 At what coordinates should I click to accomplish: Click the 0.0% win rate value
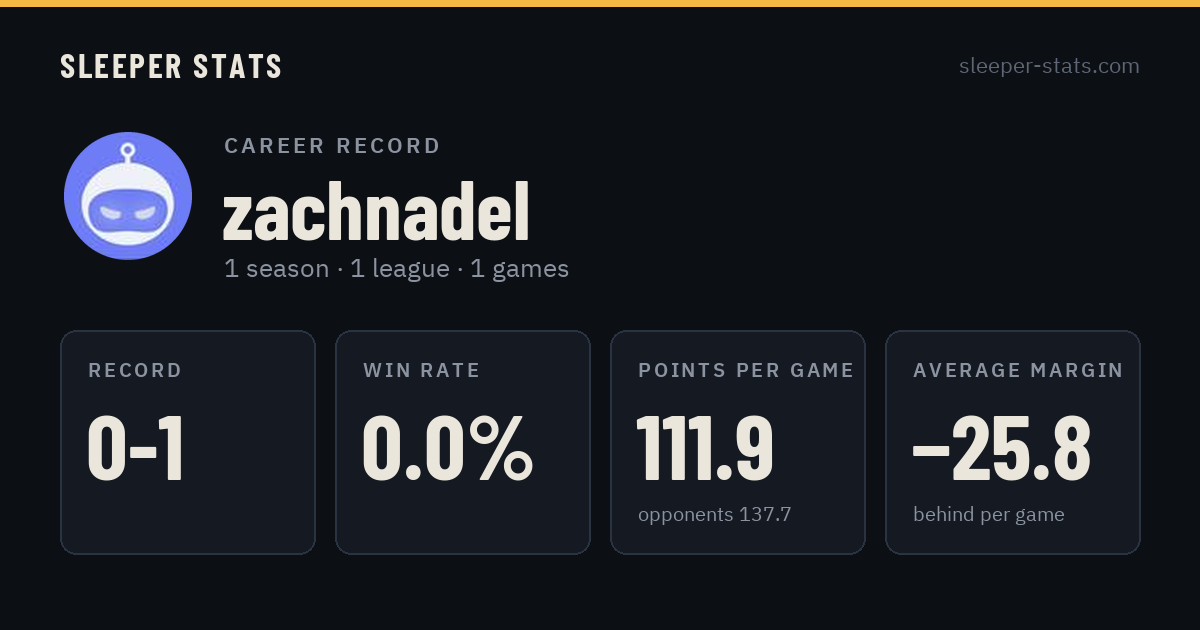pos(447,449)
